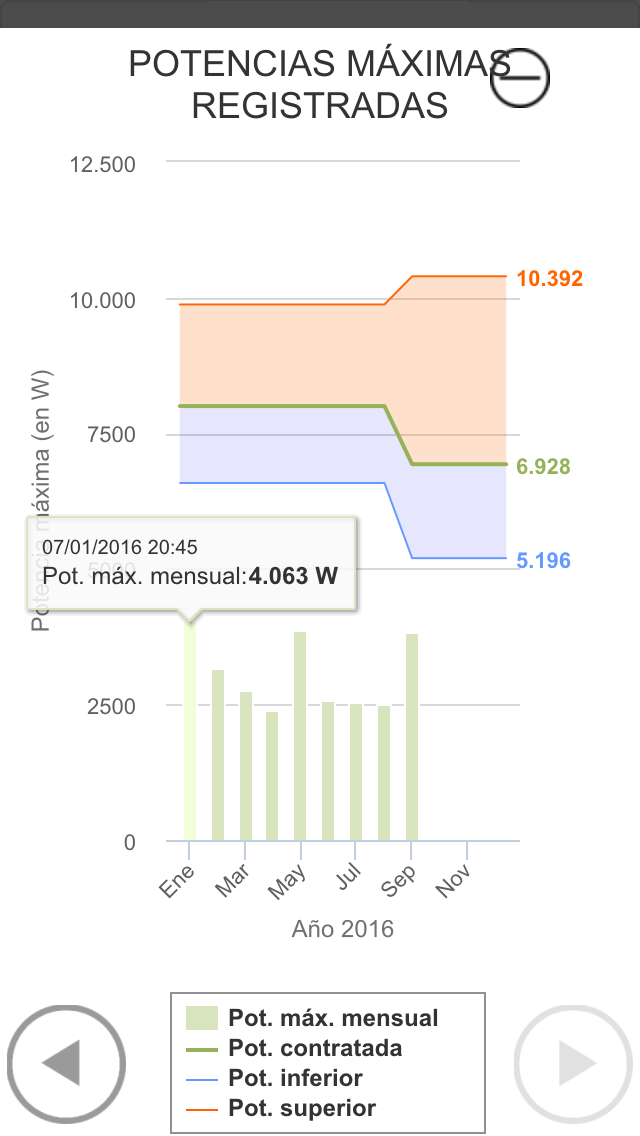Select the Pot. máx. mensual legend label
This screenshot has height=1136, width=640.
[x=333, y=1018]
